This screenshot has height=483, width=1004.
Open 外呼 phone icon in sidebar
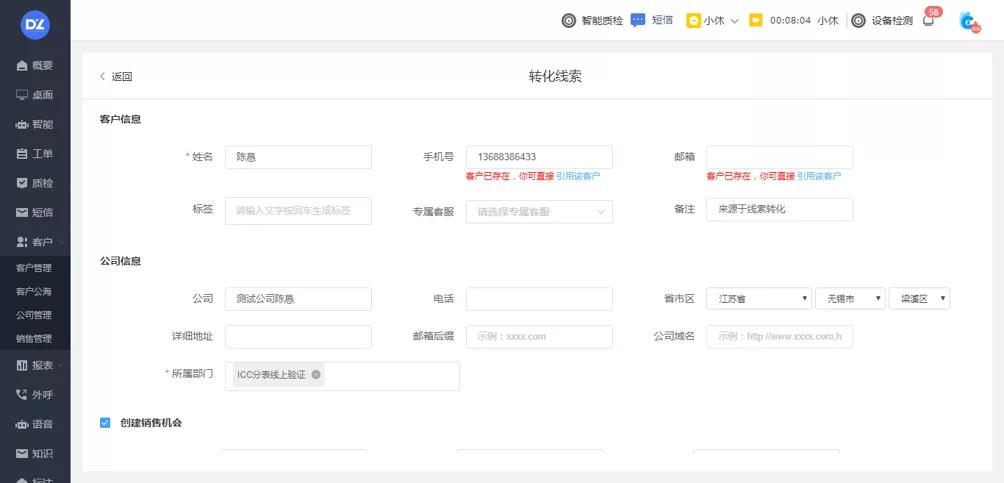35,395
